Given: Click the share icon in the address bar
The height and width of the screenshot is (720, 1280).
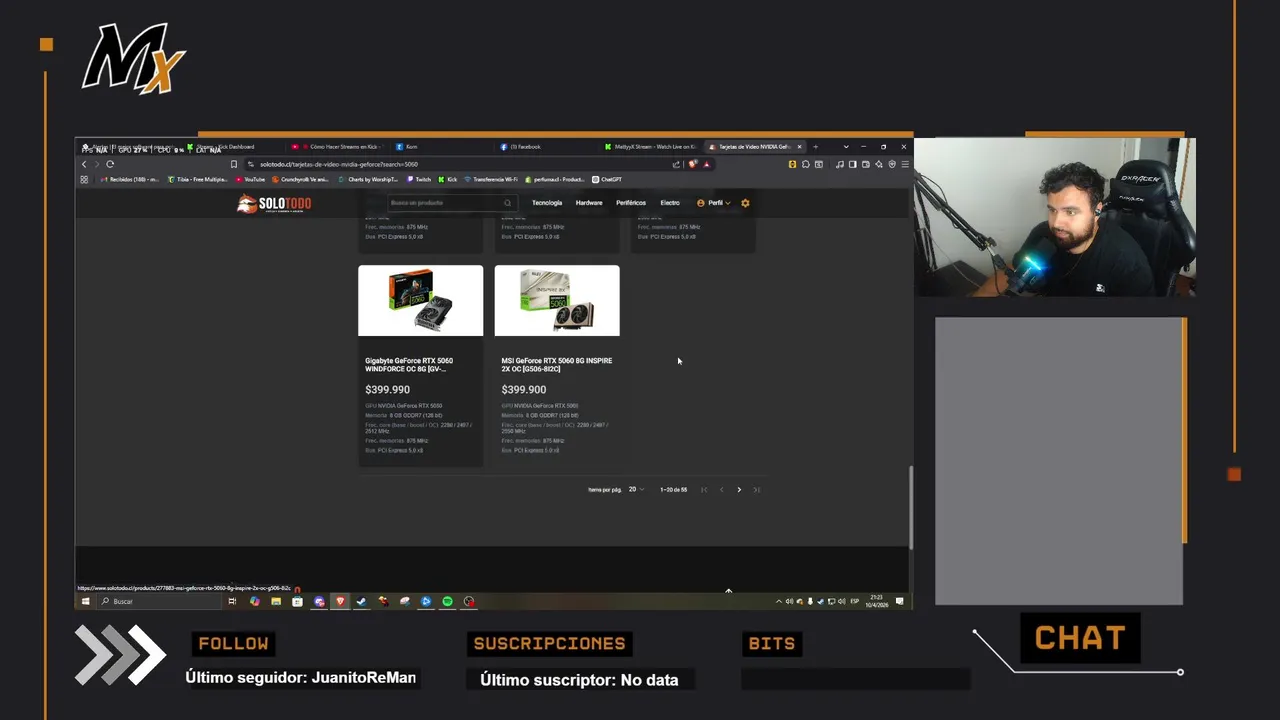Looking at the screenshot, I should click(676, 164).
